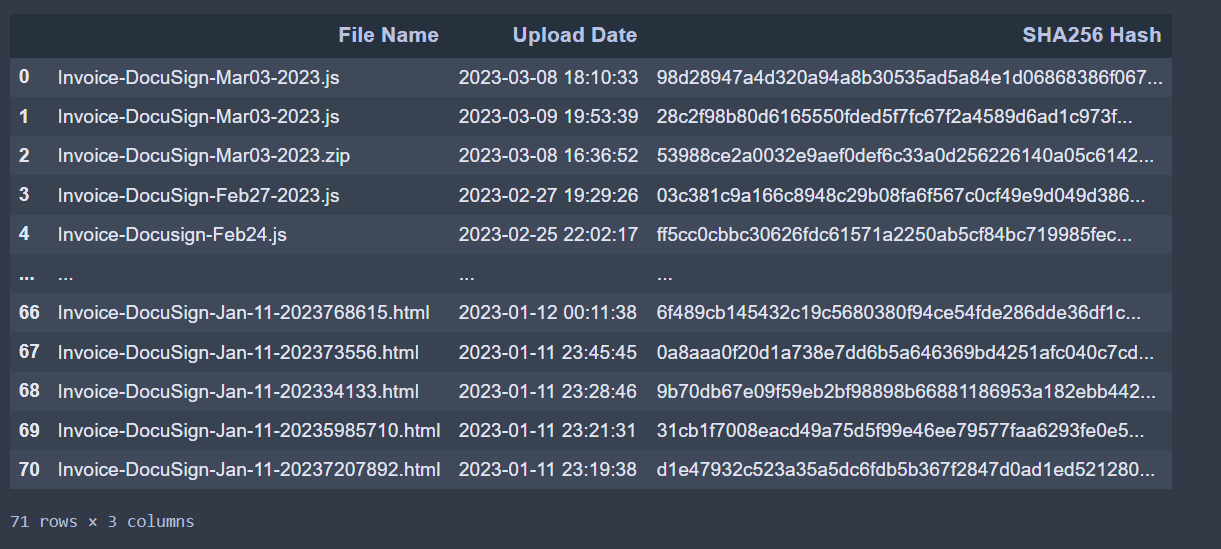Select the Invoice-DocuSign-Mar03-2023.zip file name cell
The width and height of the screenshot is (1221, 549).
(x=204, y=156)
